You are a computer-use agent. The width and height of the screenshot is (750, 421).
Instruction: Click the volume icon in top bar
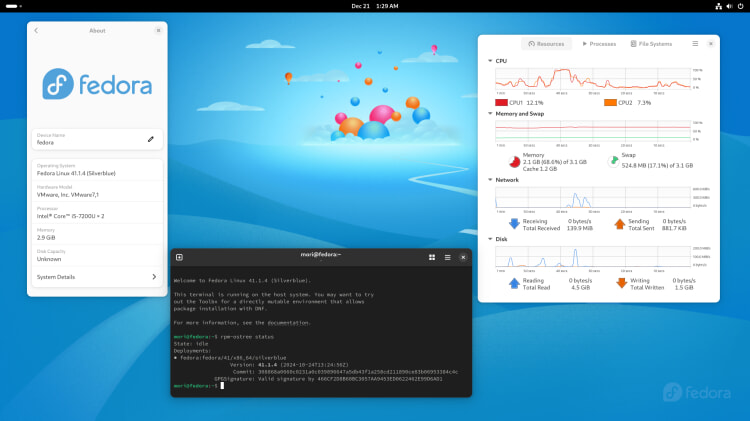[x=729, y=6]
